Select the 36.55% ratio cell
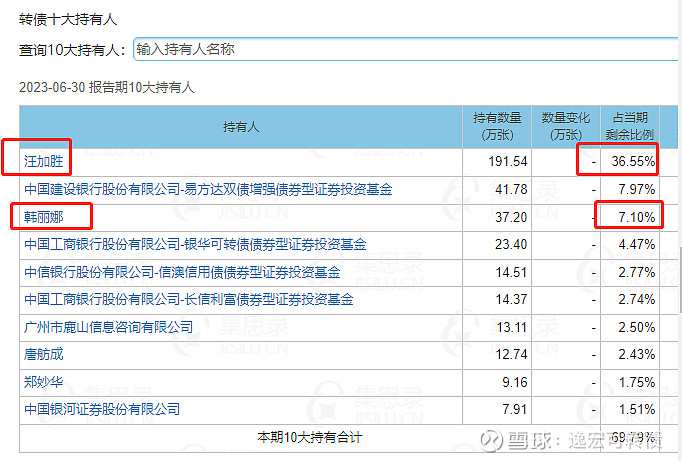This screenshot has height=461, width=682. [x=630, y=162]
